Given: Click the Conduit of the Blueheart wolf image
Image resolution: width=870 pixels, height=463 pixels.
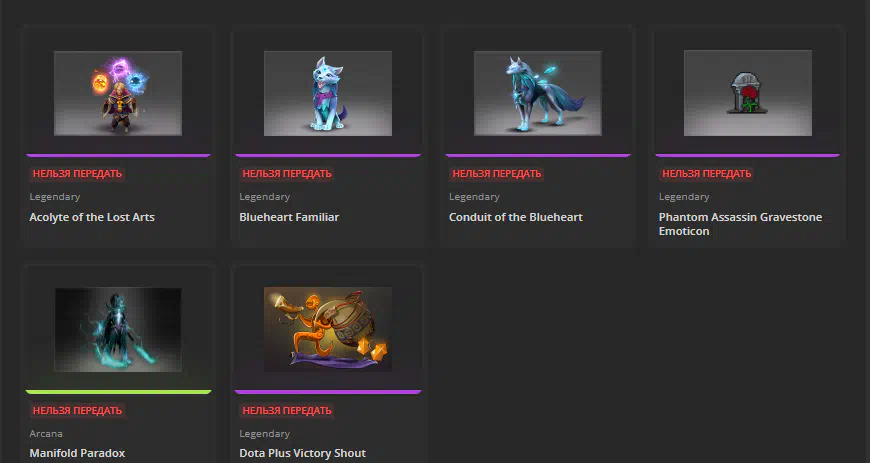Looking at the screenshot, I should point(538,93).
